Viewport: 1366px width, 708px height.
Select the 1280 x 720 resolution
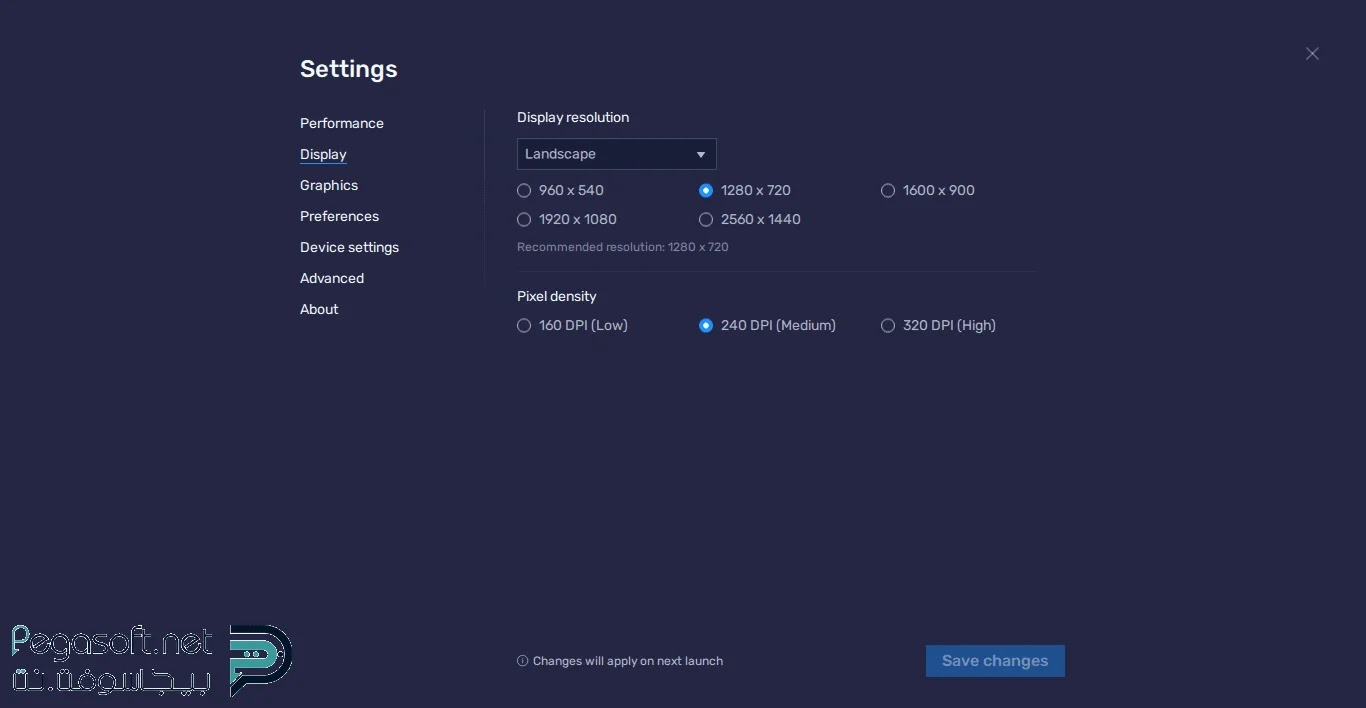tap(706, 191)
